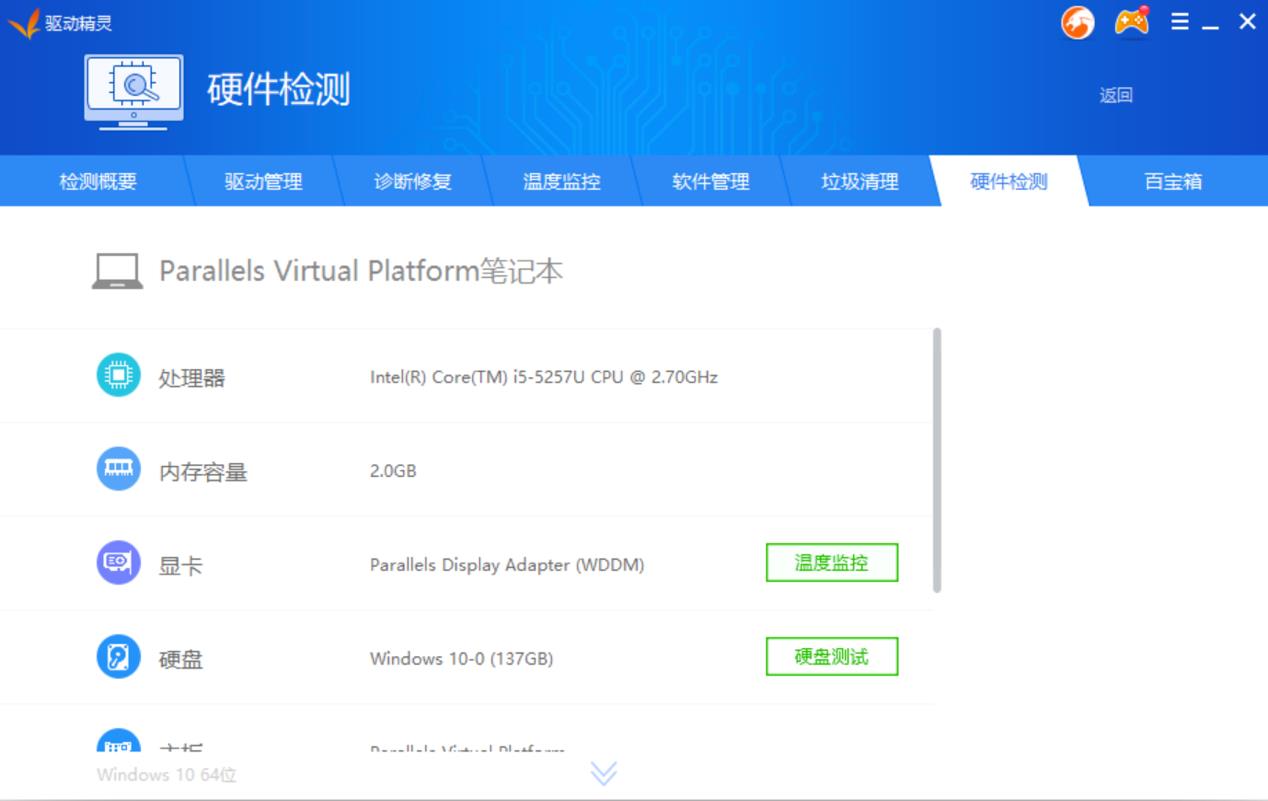1268x801 pixels.
Task: Close the 驱动精灵 window
Action: pyautogui.click(x=1247, y=21)
